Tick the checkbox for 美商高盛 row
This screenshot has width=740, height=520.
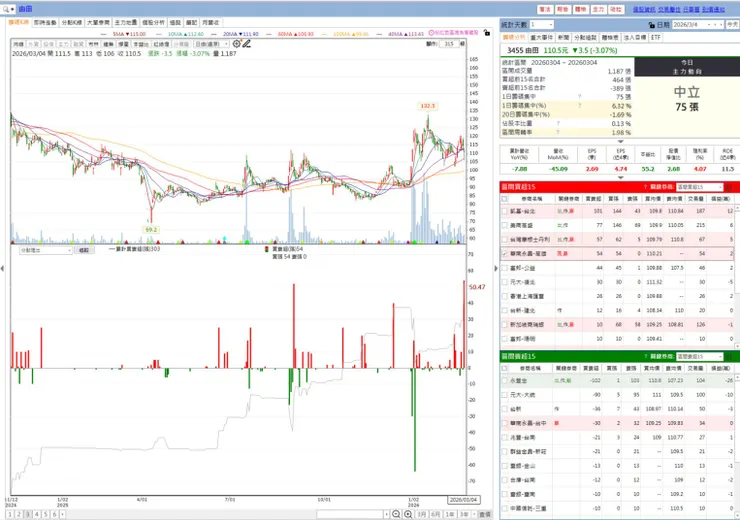505,225
